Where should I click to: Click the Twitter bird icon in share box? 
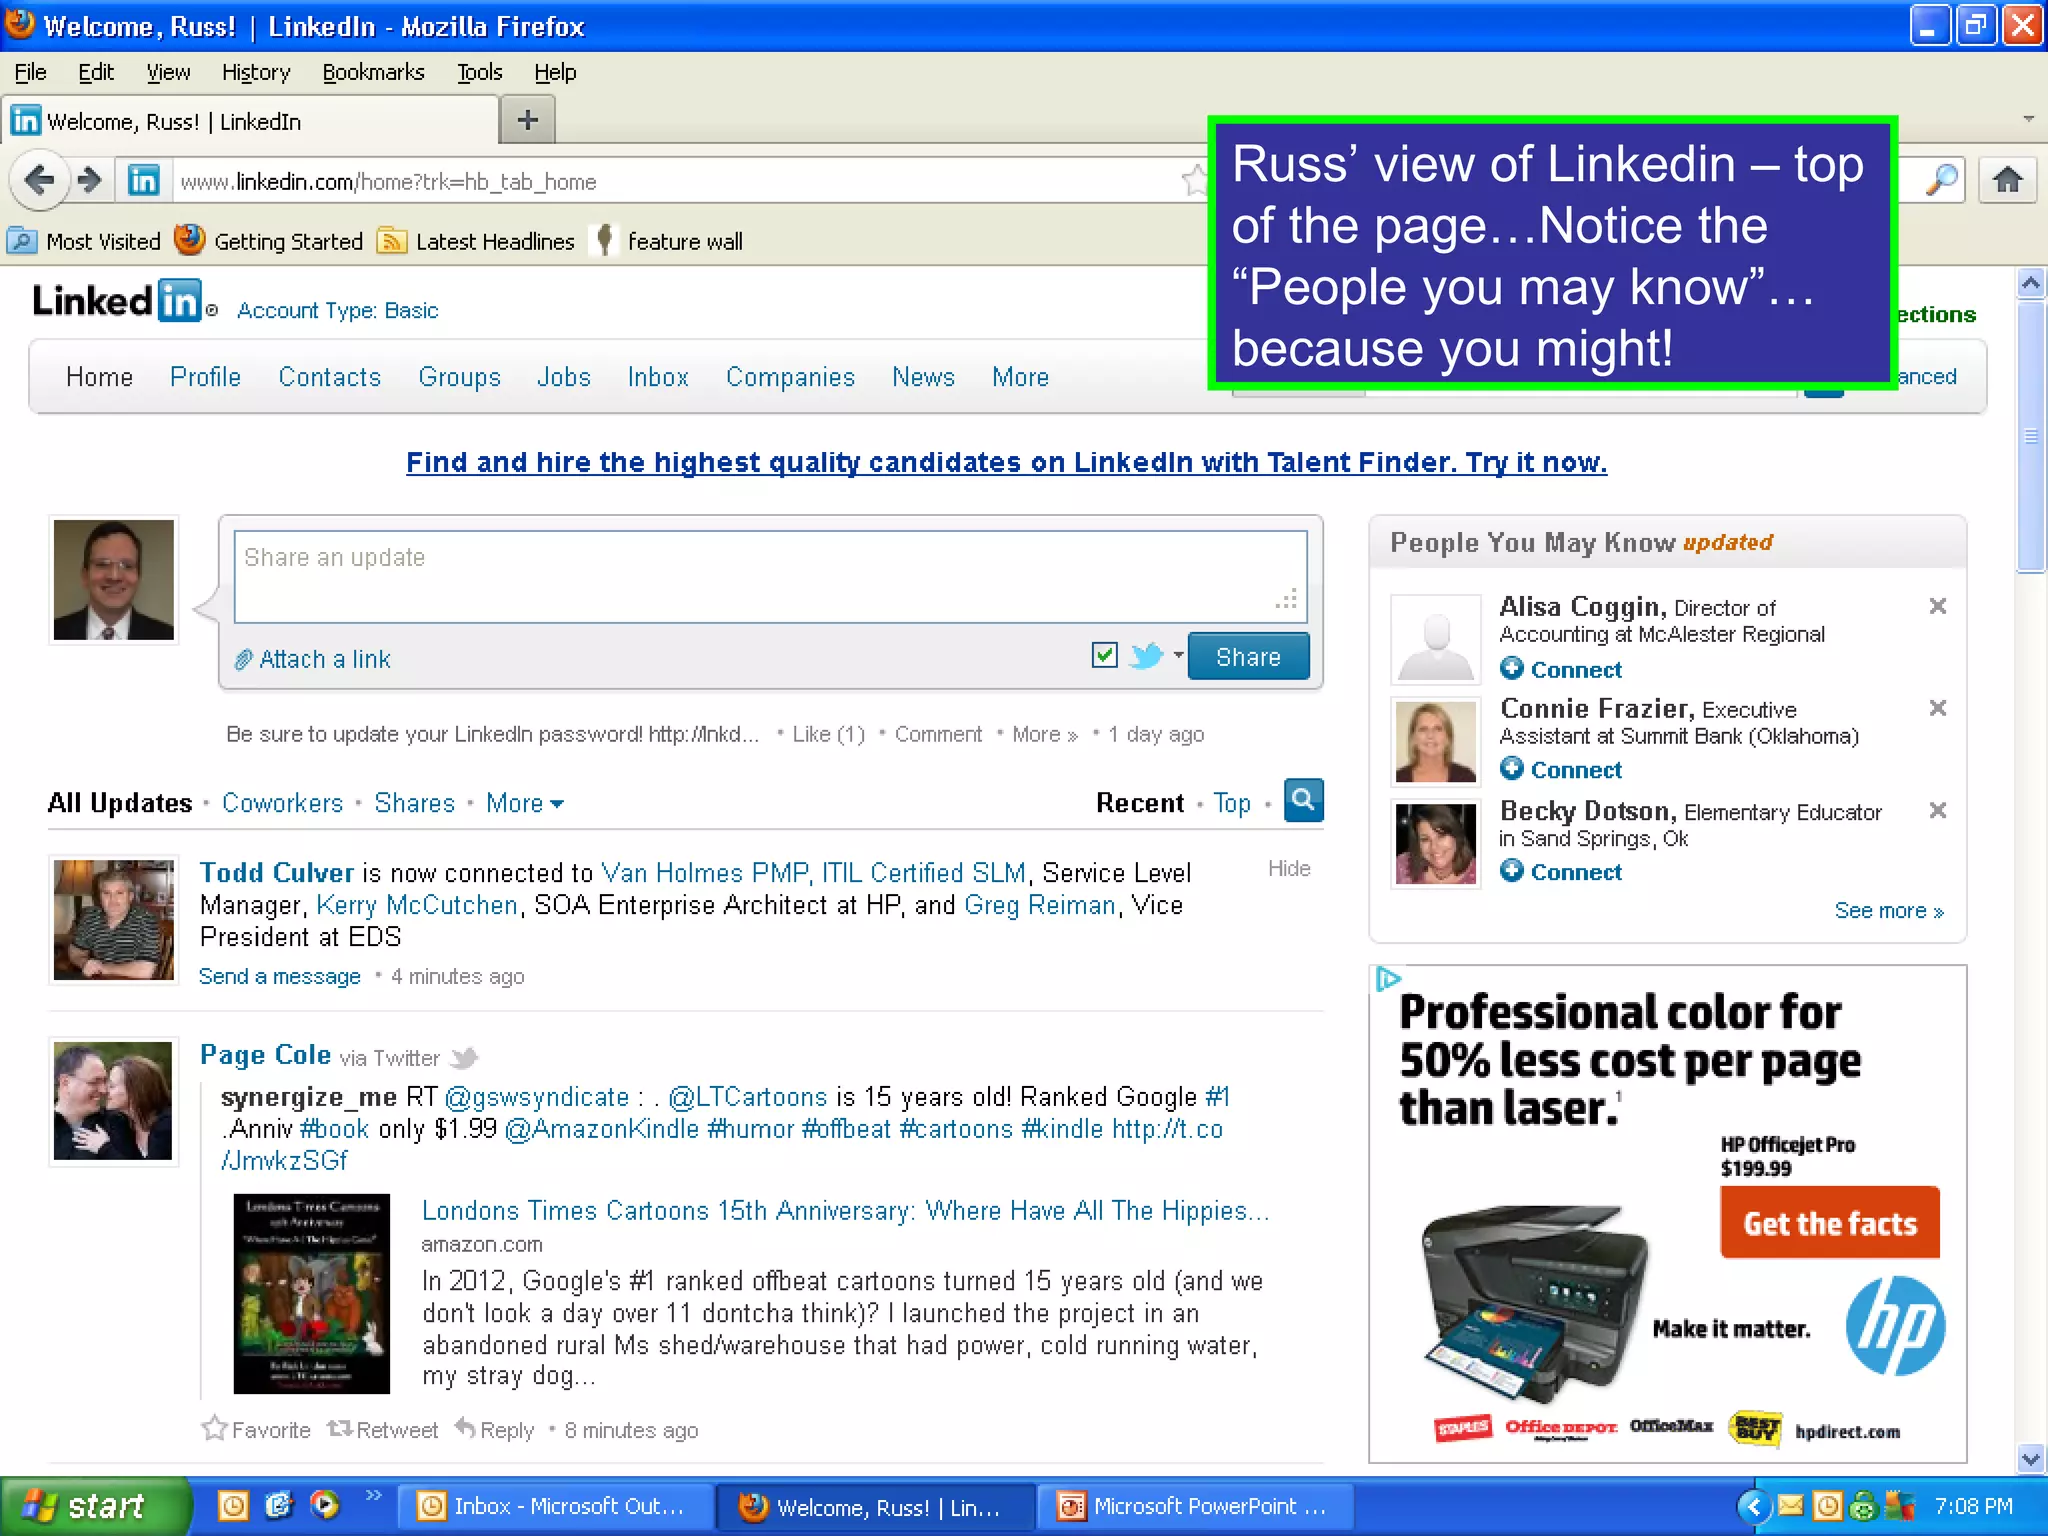point(1146,656)
